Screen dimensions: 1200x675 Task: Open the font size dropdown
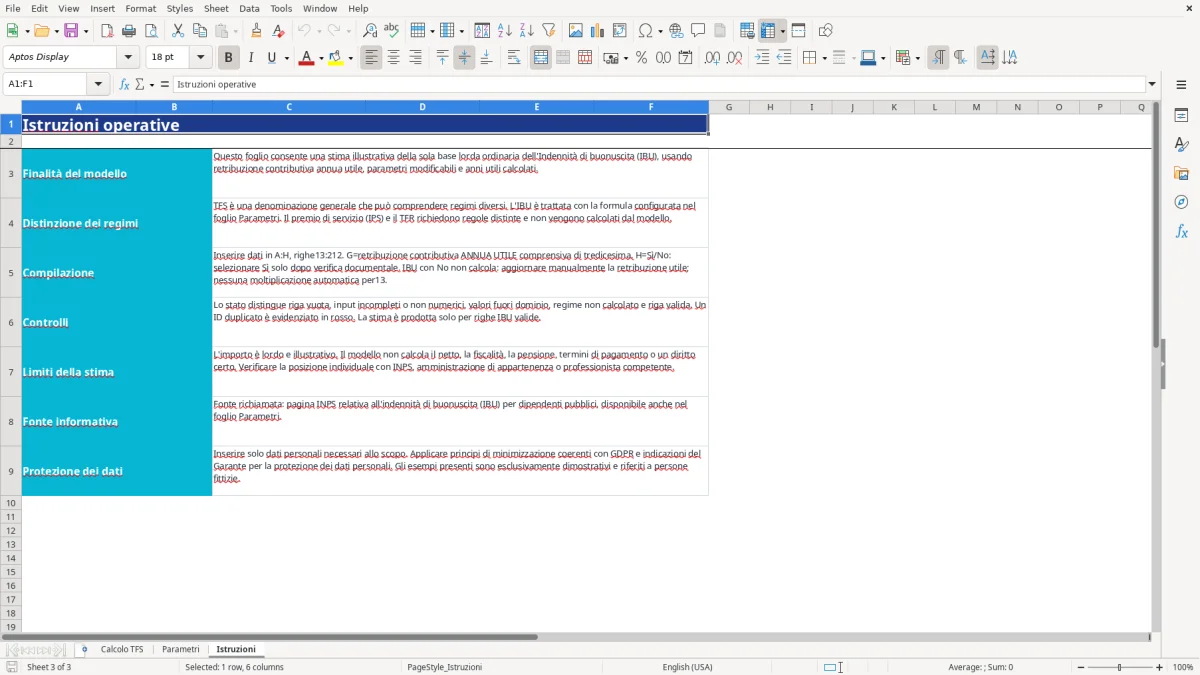point(200,57)
